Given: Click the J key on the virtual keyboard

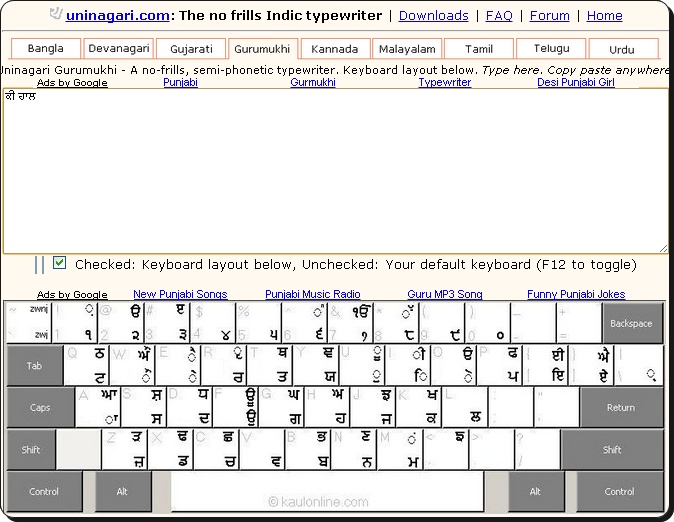Looking at the screenshot, I should (x=374, y=407).
